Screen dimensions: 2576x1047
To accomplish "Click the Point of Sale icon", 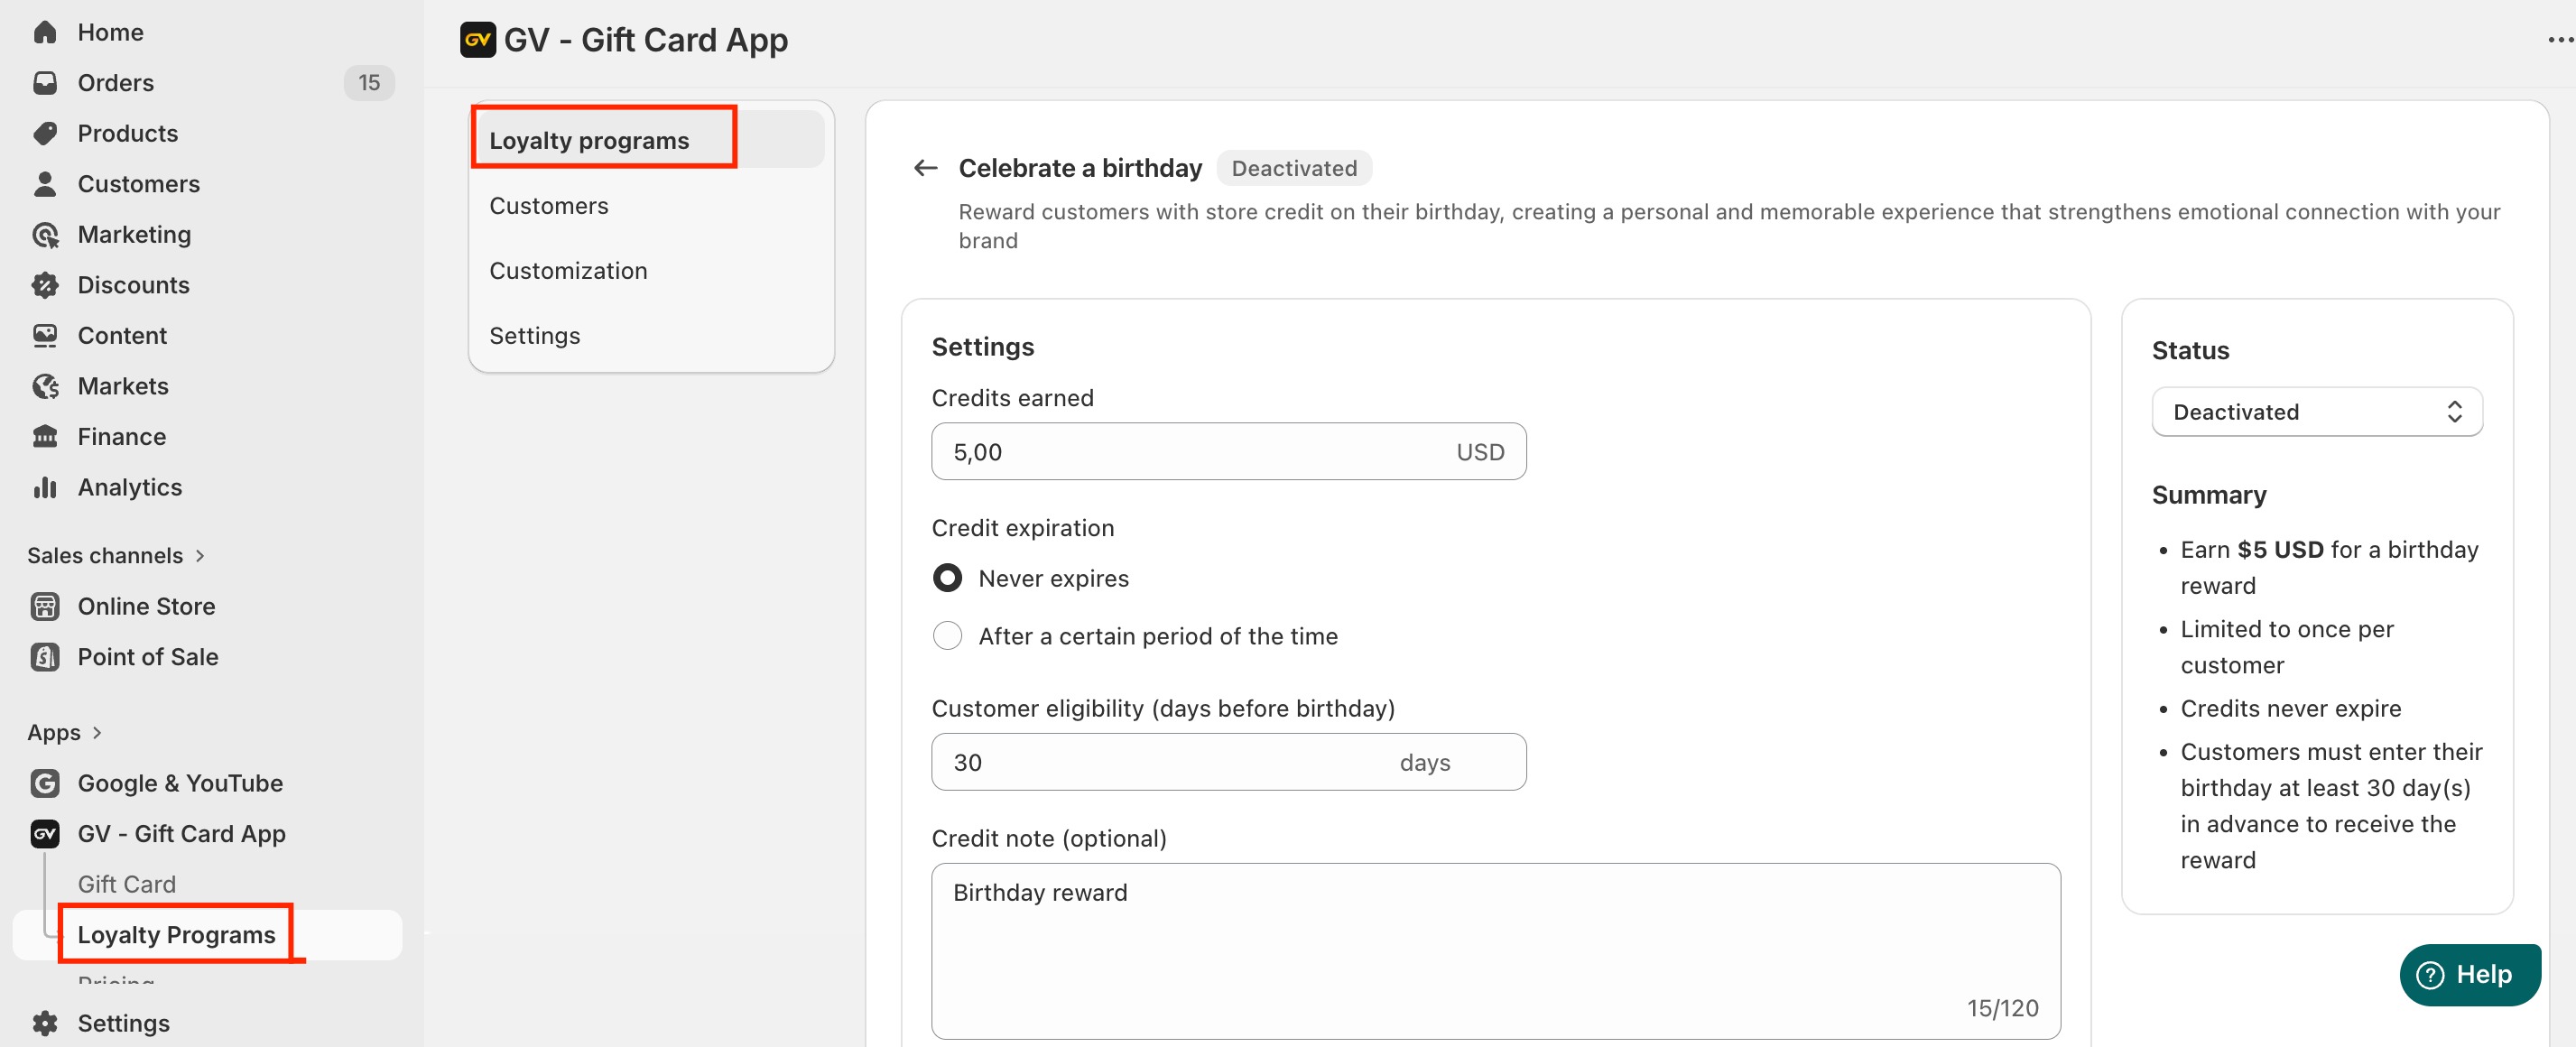I will click(45, 657).
